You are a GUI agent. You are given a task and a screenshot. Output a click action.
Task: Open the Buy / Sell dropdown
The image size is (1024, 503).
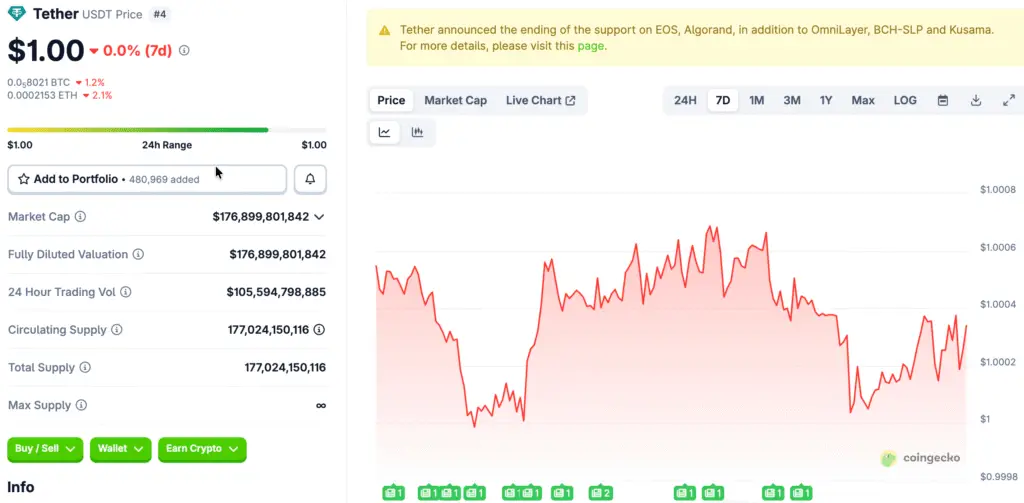tap(46, 449)
